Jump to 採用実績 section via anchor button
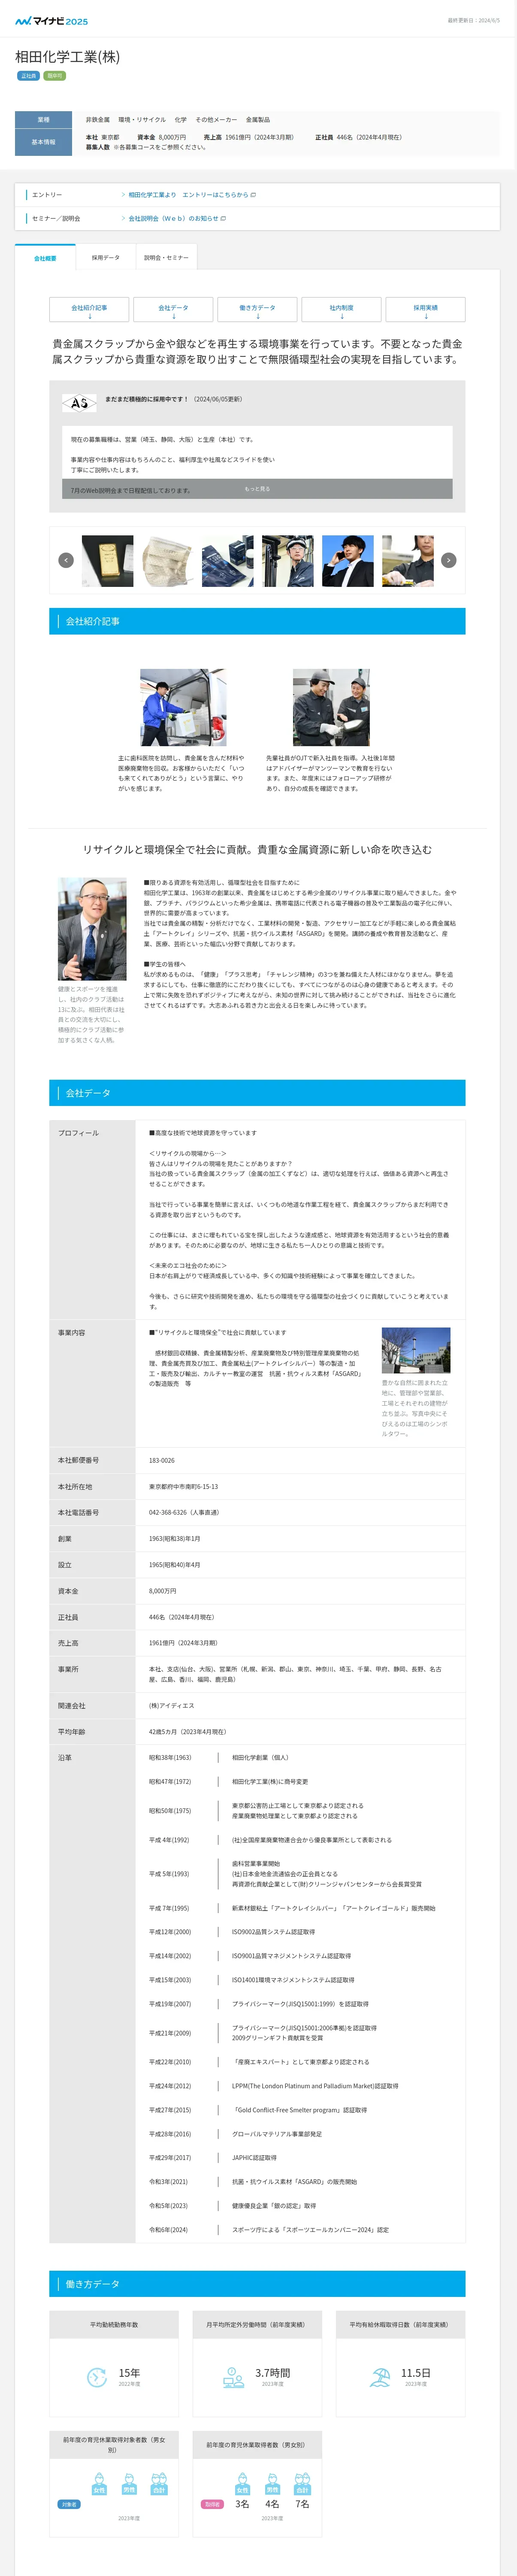The height and width of the screenshot is (2576, 517). click(425, 310)
